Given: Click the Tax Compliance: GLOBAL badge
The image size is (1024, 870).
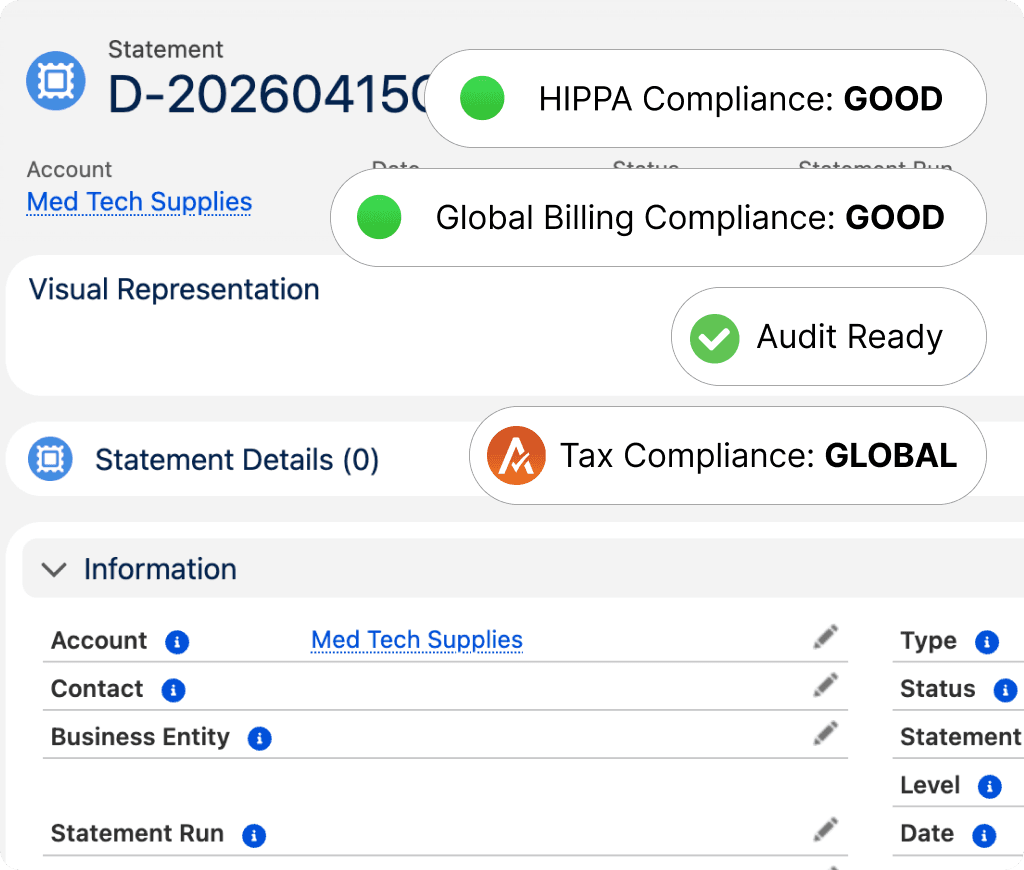Looking at the screenshot, I should (x=728, y=455).
